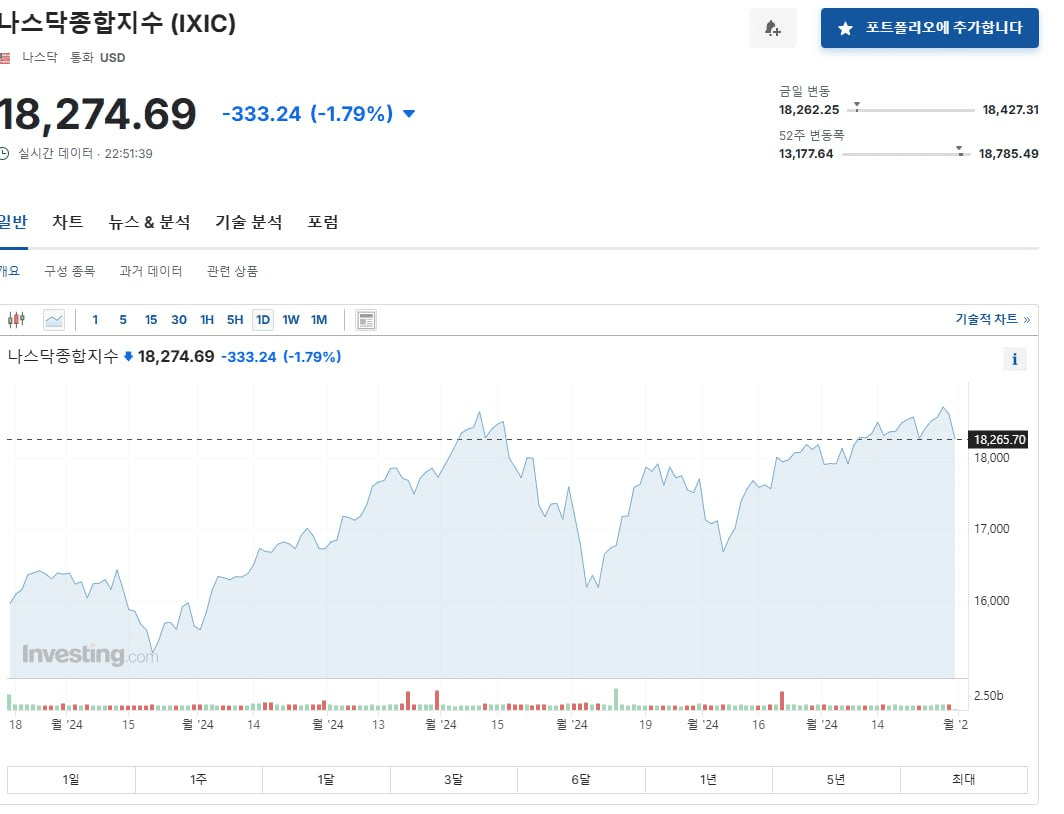This screenshot has width=1064, height=814.
Task: Select the 1W interval
Action: click(x=291, y=319)
